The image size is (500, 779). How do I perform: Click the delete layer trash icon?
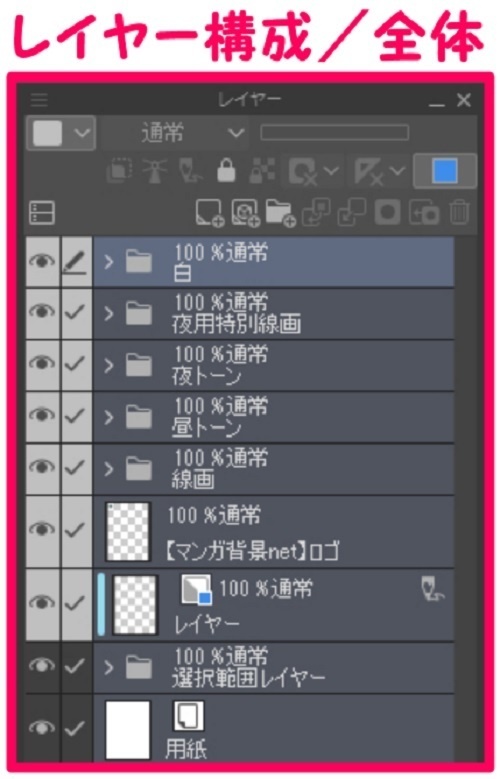point(459,213)
